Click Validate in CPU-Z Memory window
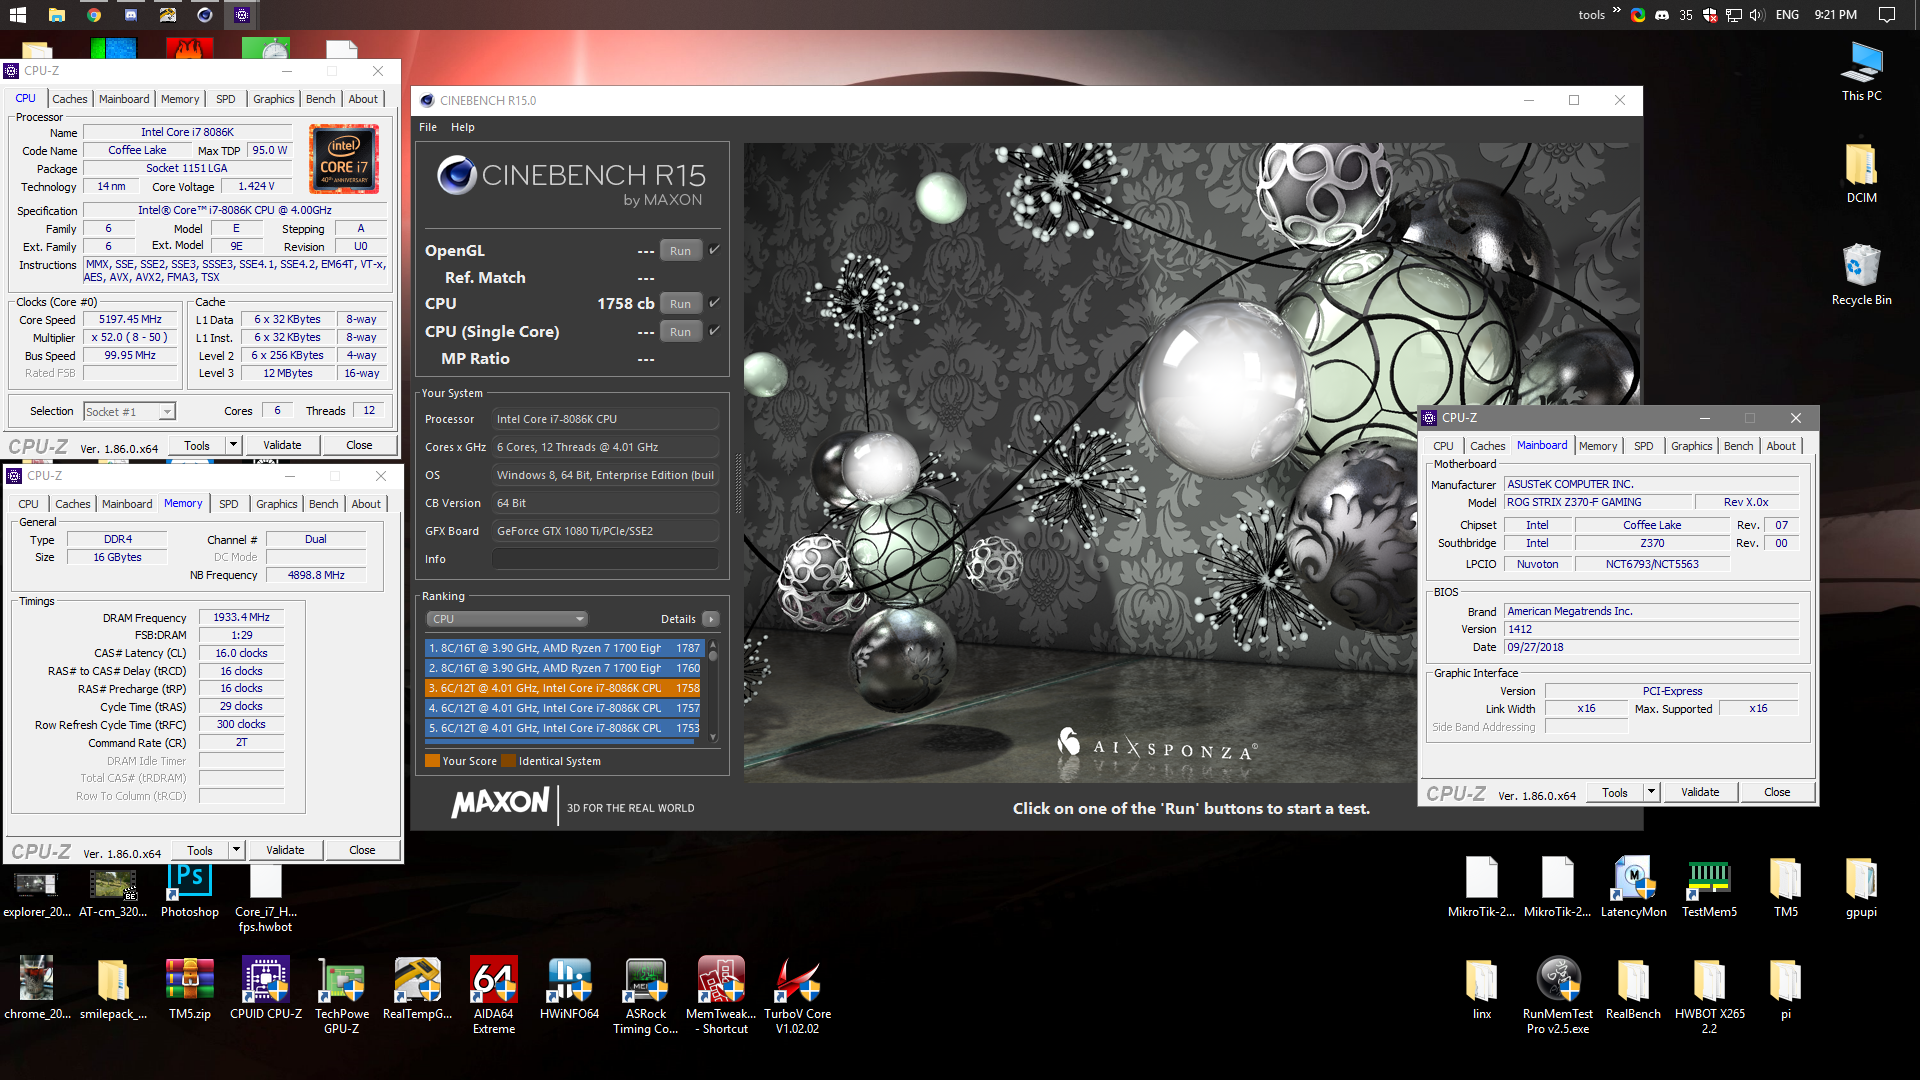1920x1080 pixels. [285, 850]
